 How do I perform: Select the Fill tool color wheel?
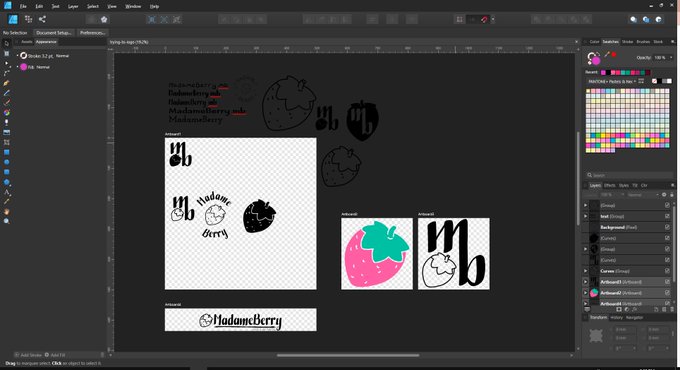pyautogui.click(x=7, y=113)
